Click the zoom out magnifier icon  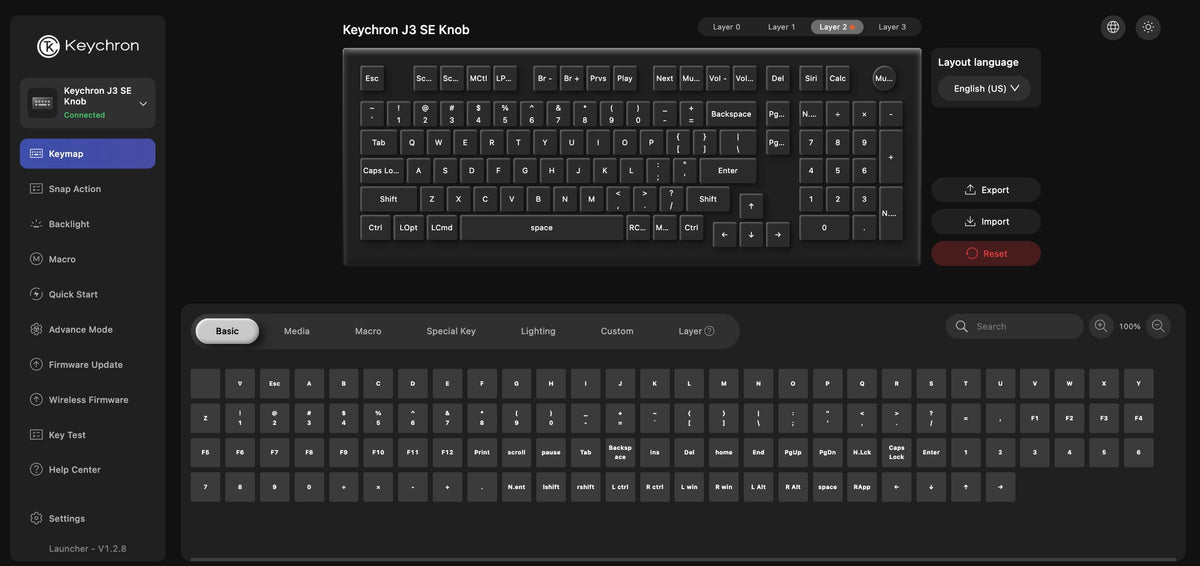click(x=1158, y=326)
